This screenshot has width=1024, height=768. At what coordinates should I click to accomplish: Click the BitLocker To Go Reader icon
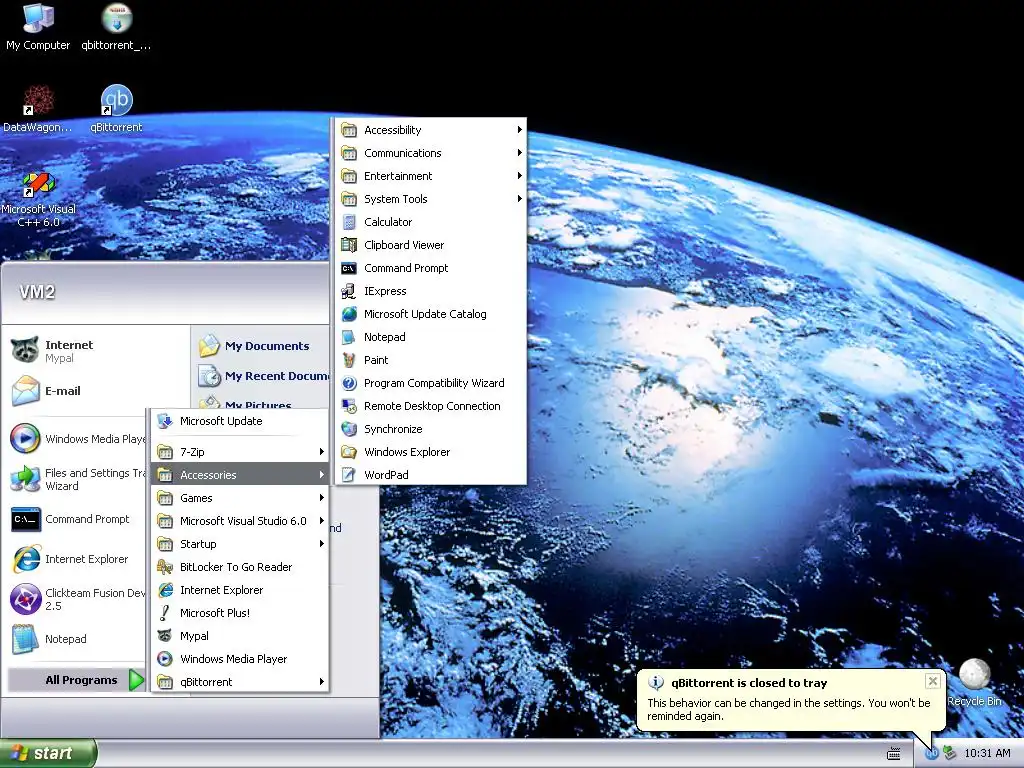click(x=165, y=567)
